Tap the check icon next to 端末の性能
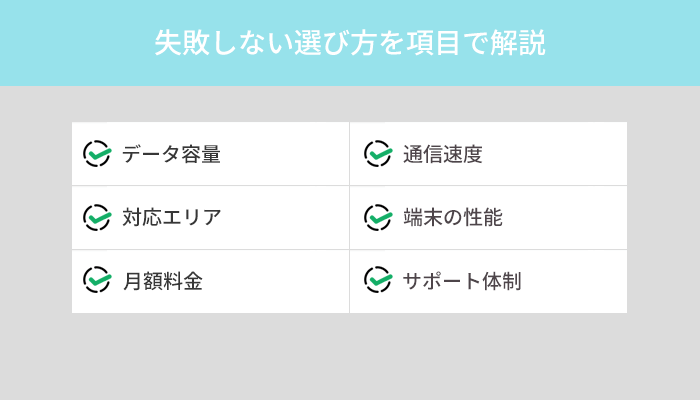The width and height of the screenshot is (700, 400). tap(377, 217)
